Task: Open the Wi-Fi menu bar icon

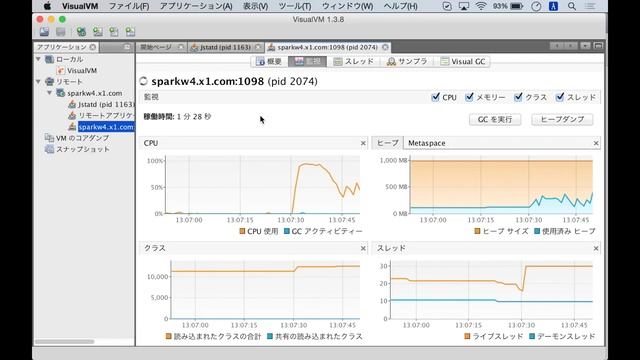Action: tap(481, 6)
